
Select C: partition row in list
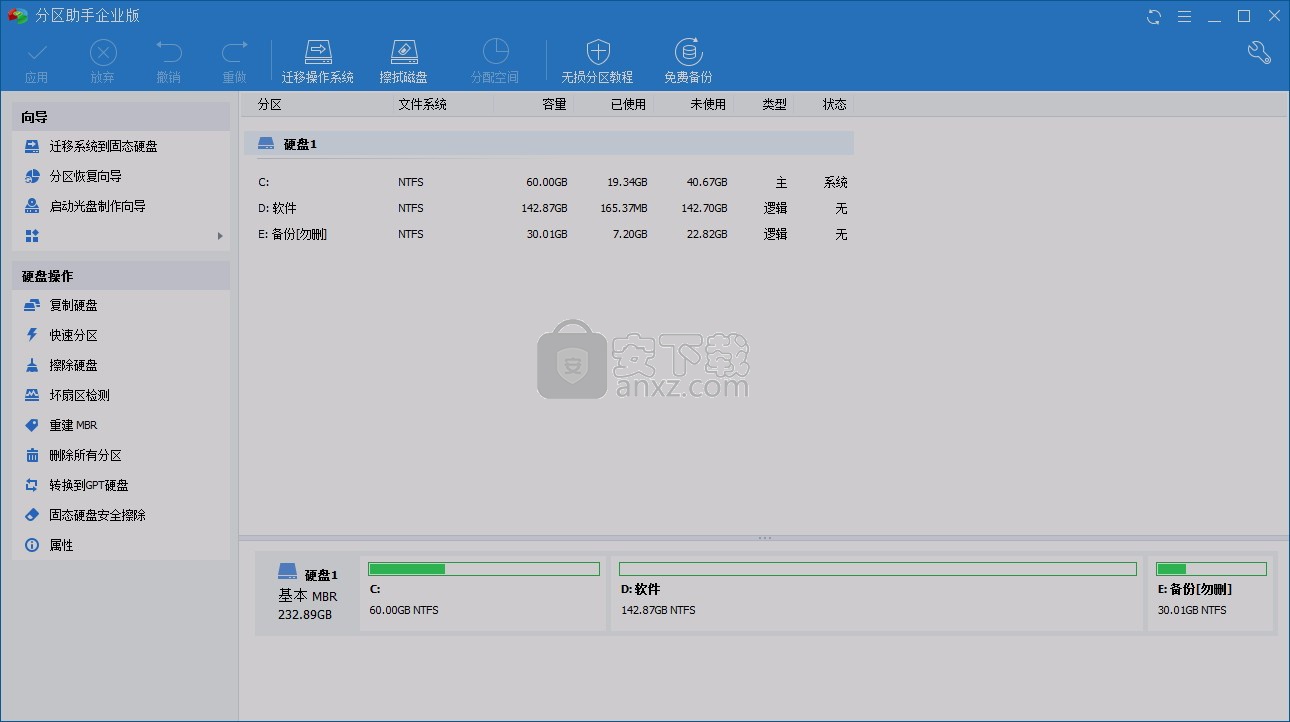pyautogui.click(x=549, y=182)
